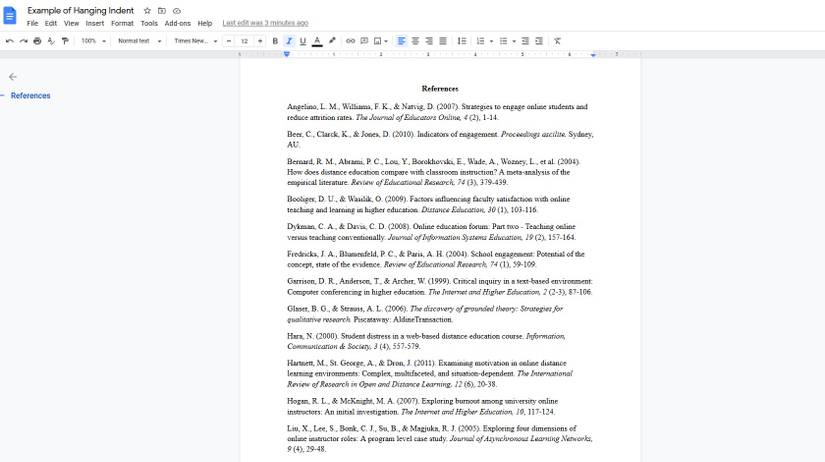Open the Edit menu

51,23
